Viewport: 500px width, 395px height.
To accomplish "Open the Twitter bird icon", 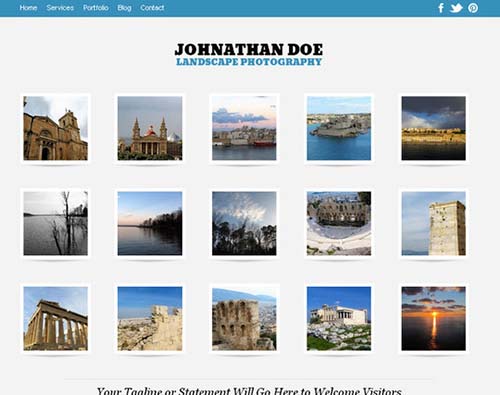I will point(456,8).
